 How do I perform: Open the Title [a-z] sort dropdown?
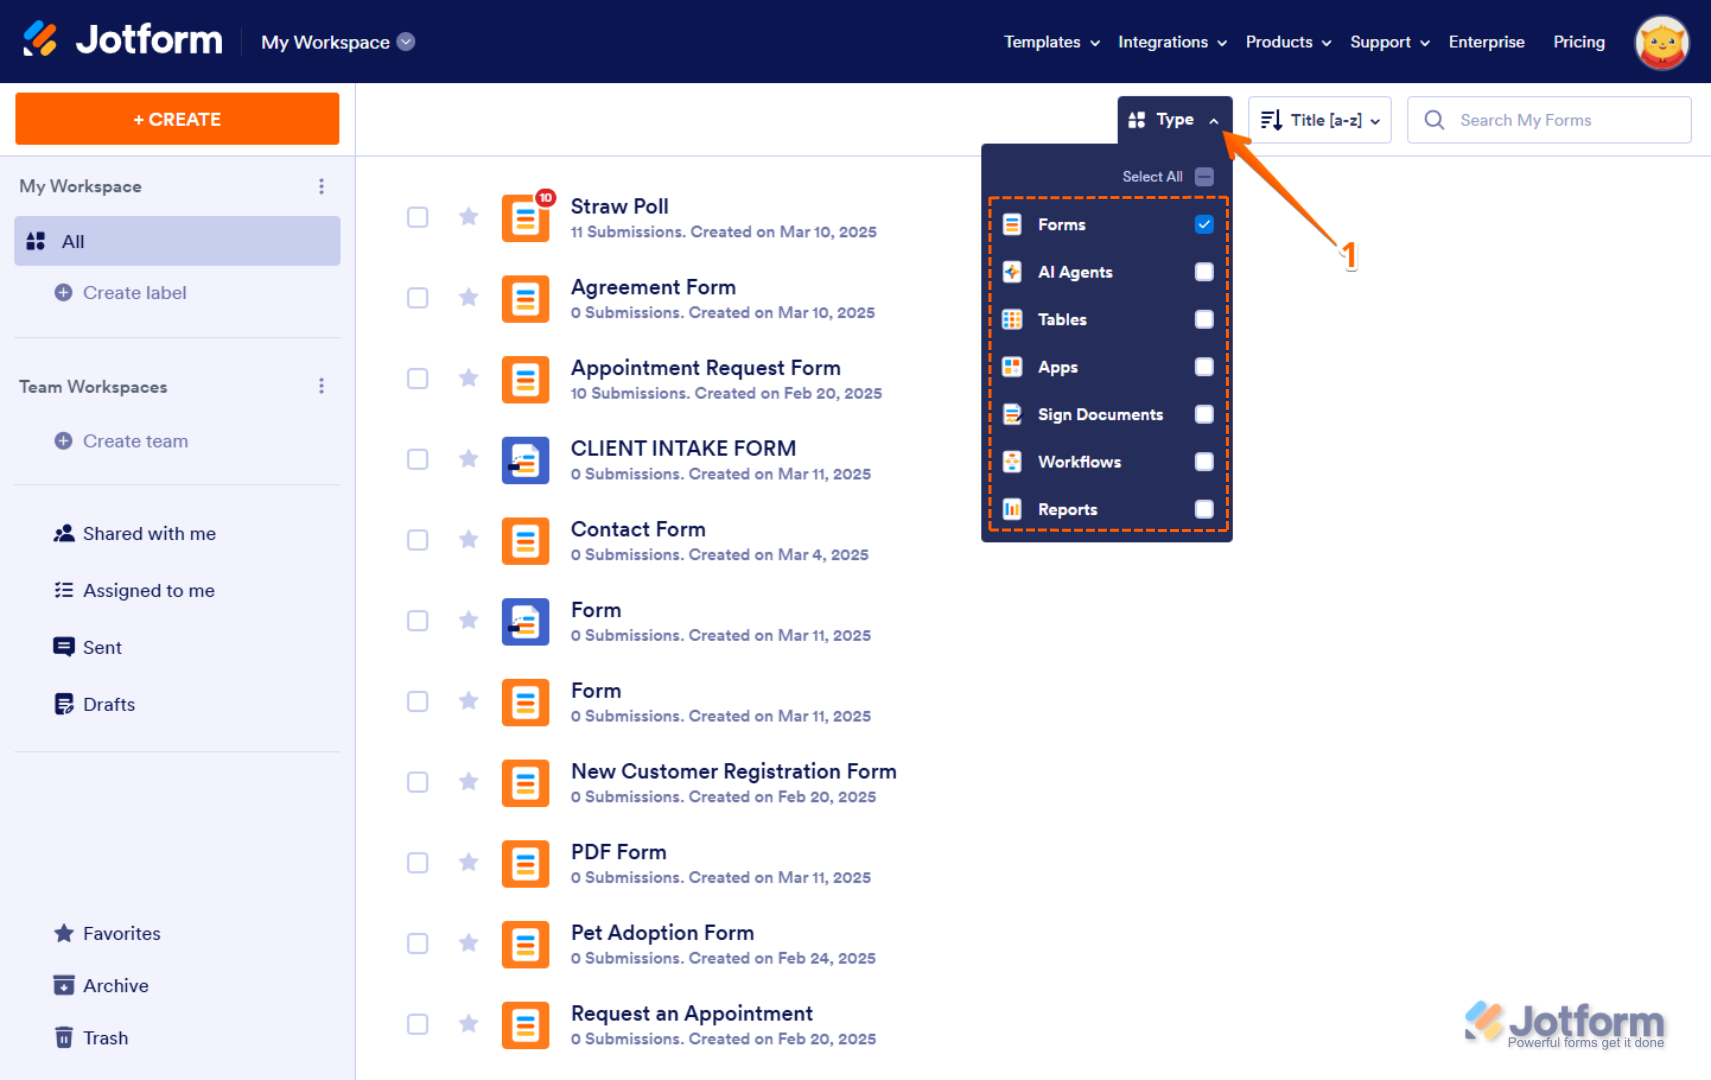pos(1320,120)
